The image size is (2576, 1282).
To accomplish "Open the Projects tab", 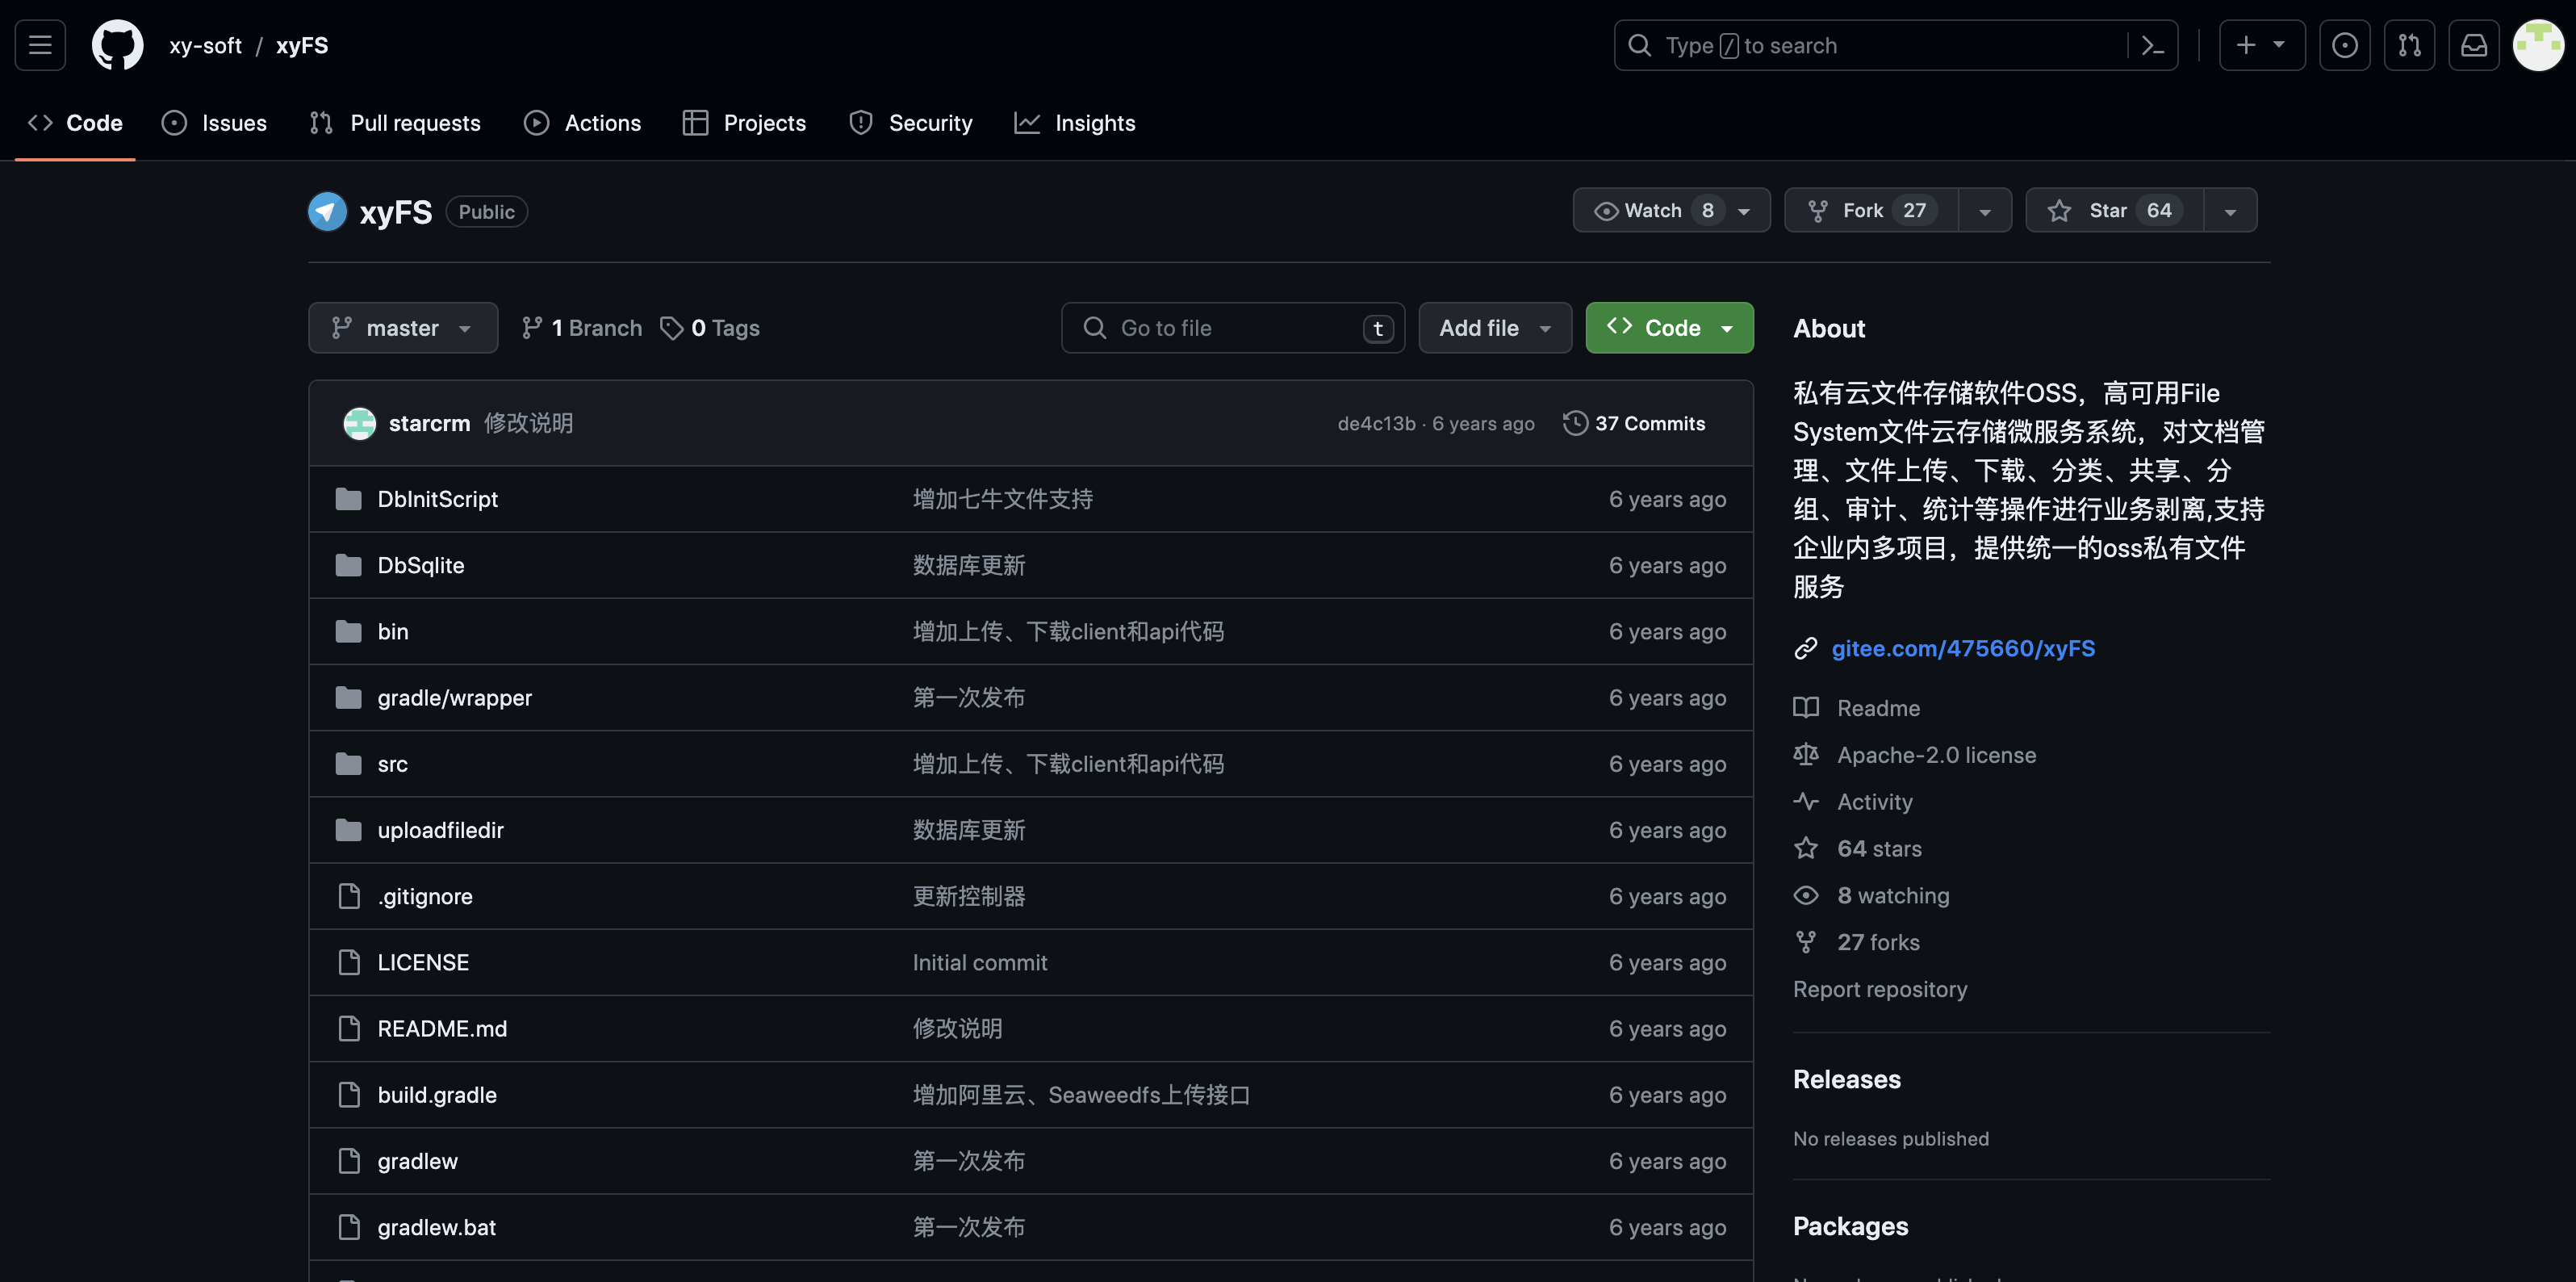I will 744,123.
